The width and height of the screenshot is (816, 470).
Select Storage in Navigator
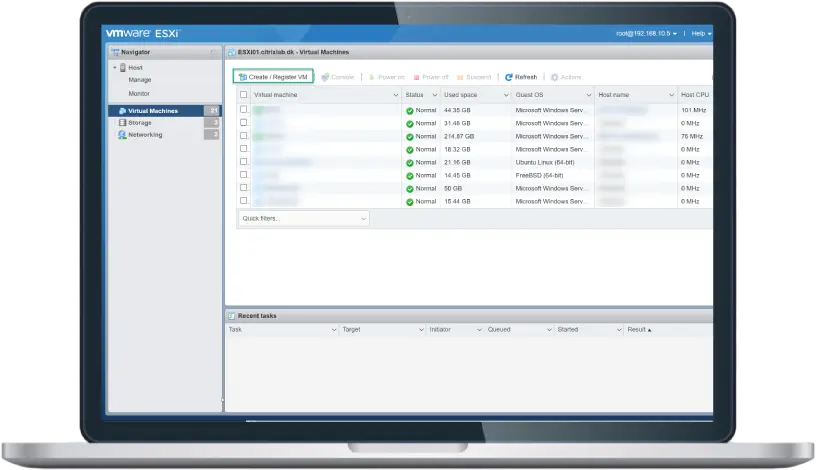[140, 123]
